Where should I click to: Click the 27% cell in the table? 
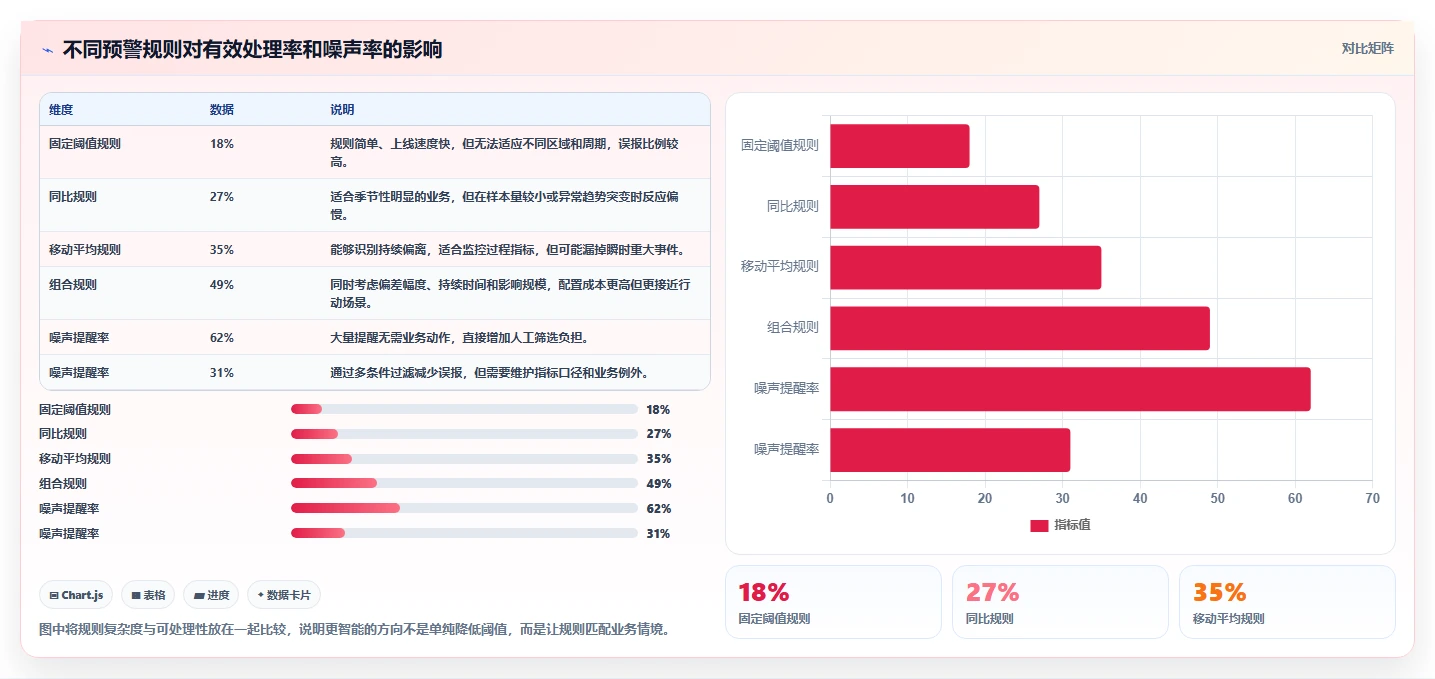tap(222, 197)
